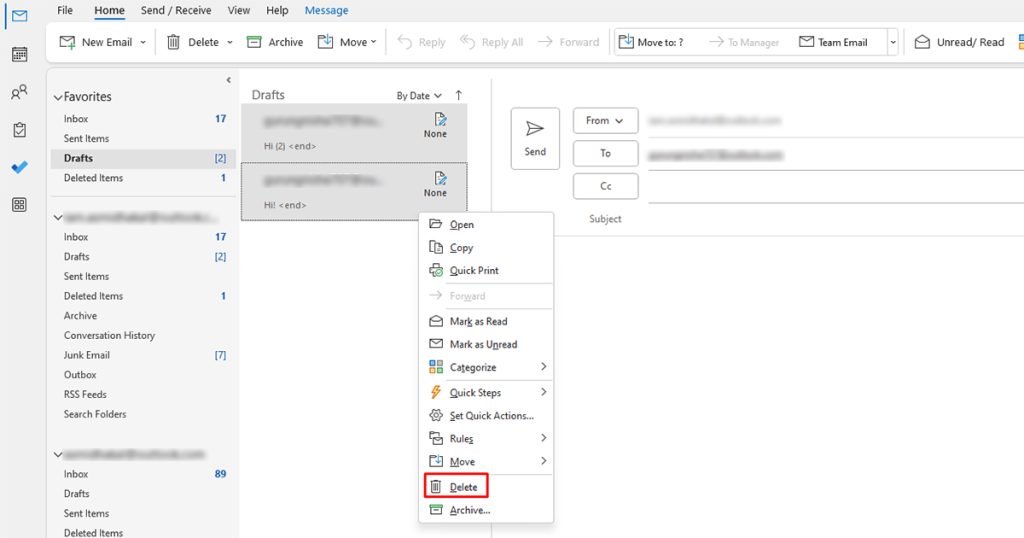
Task: Select the To Manager quick step
Action: point(744,42)
